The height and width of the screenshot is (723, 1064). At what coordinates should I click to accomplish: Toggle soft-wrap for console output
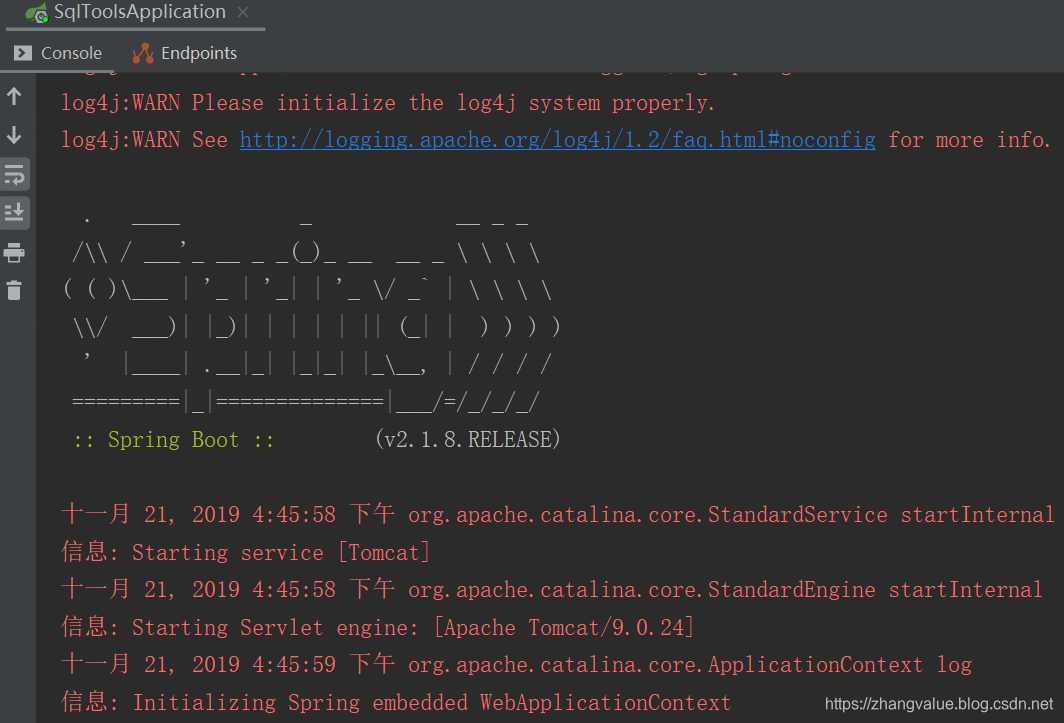(14, 175)
